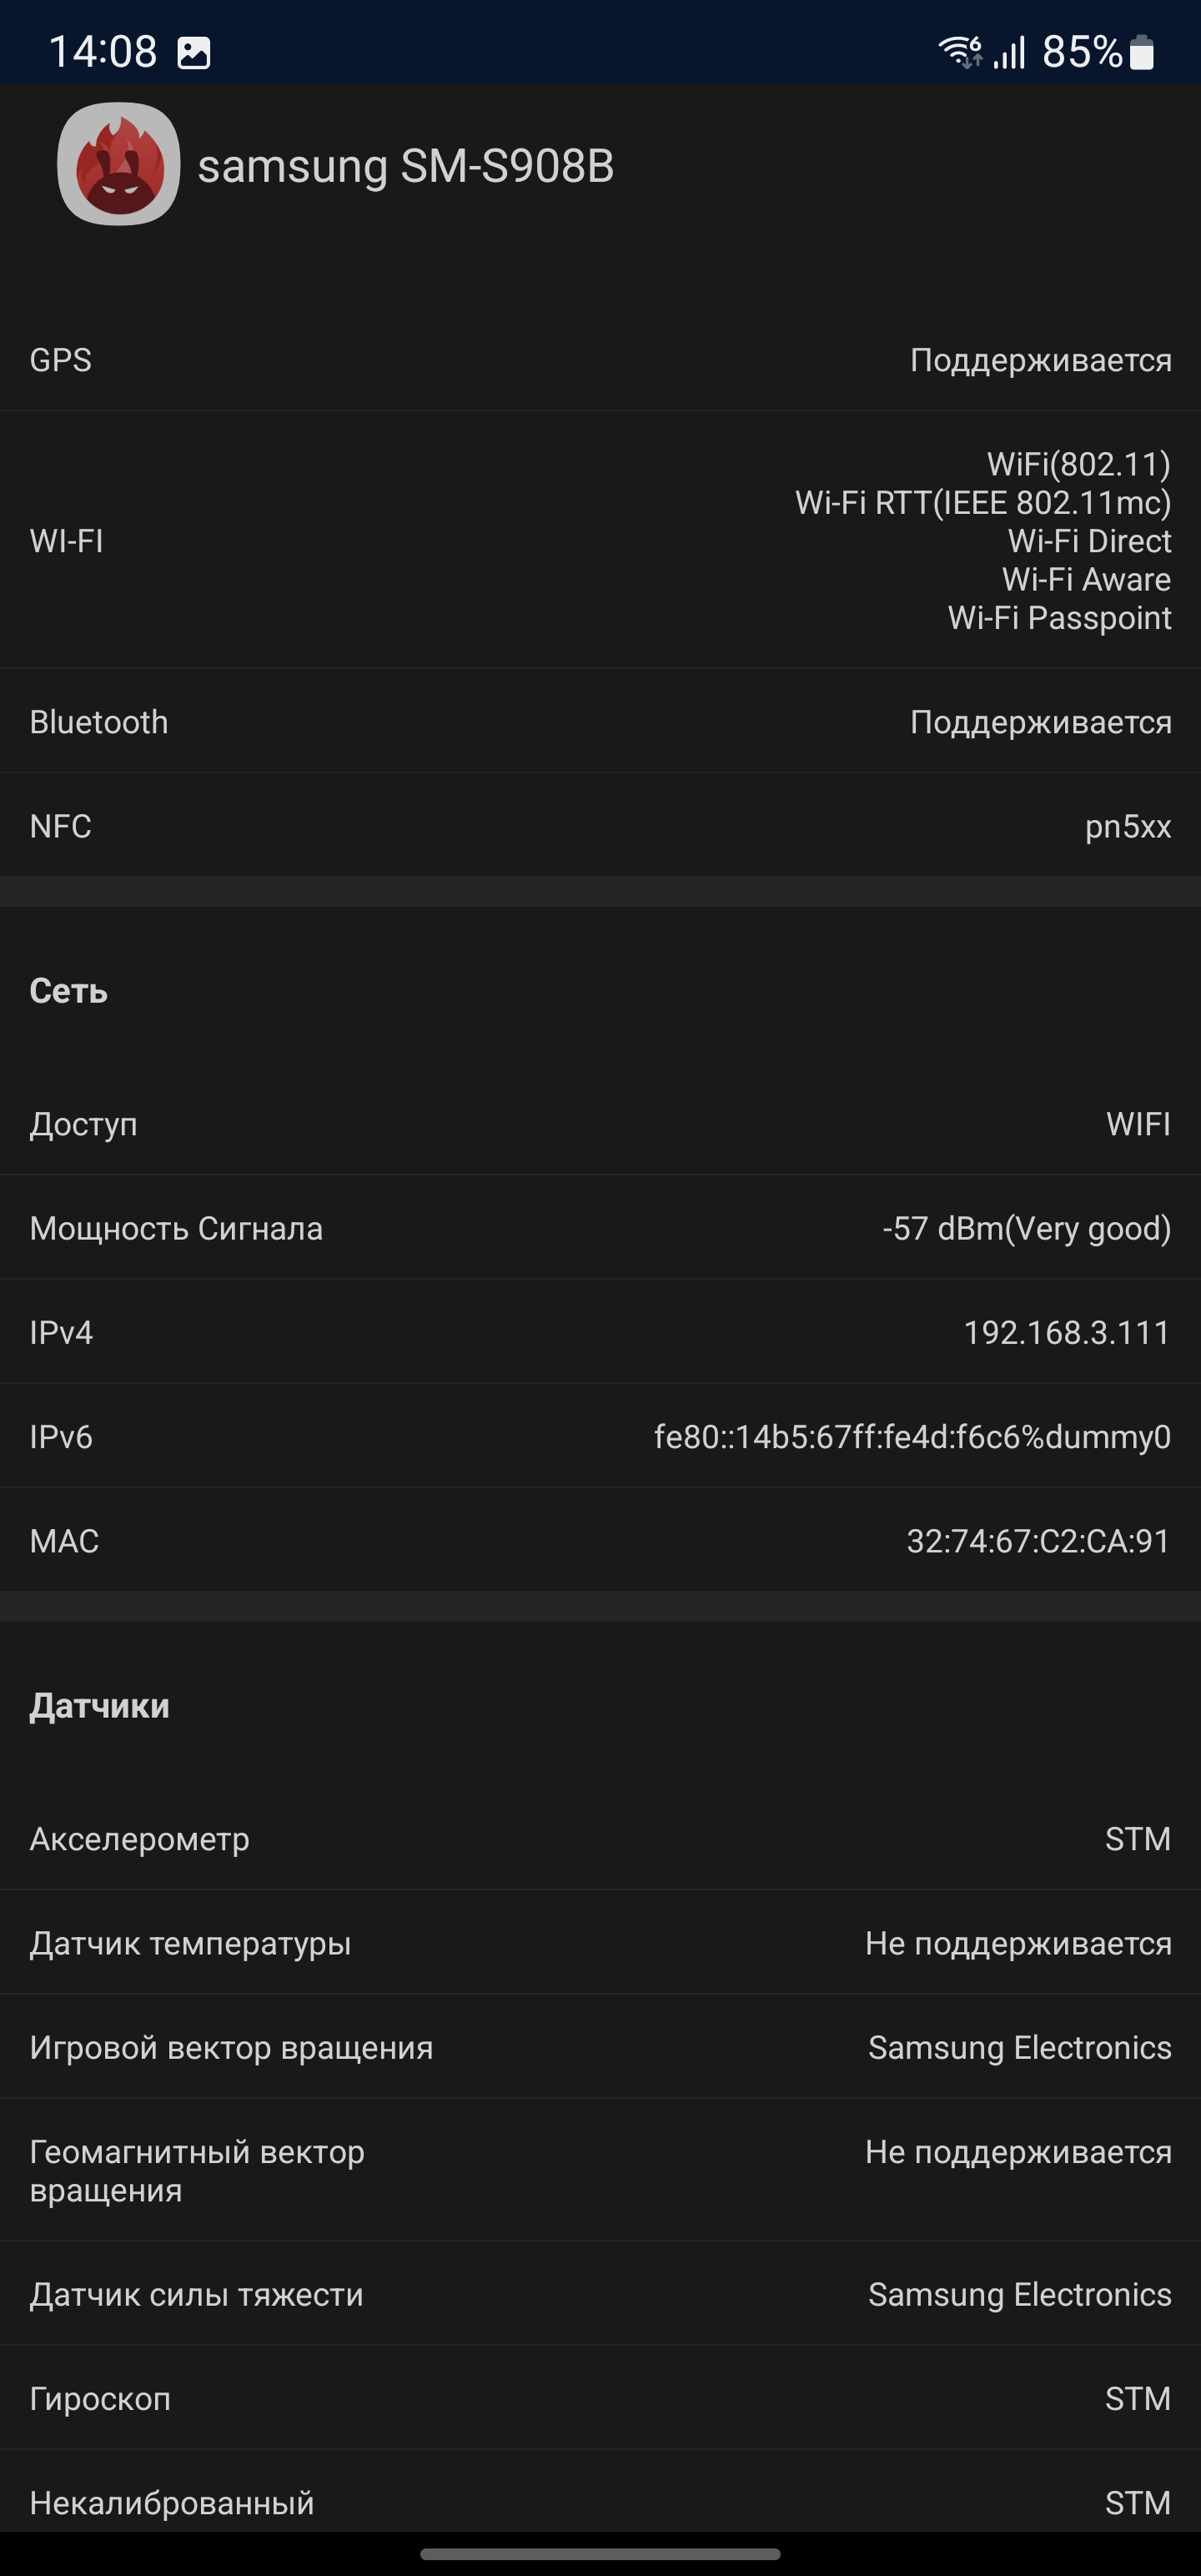Tap the IPv6 address value

(x=911, y=1437)
